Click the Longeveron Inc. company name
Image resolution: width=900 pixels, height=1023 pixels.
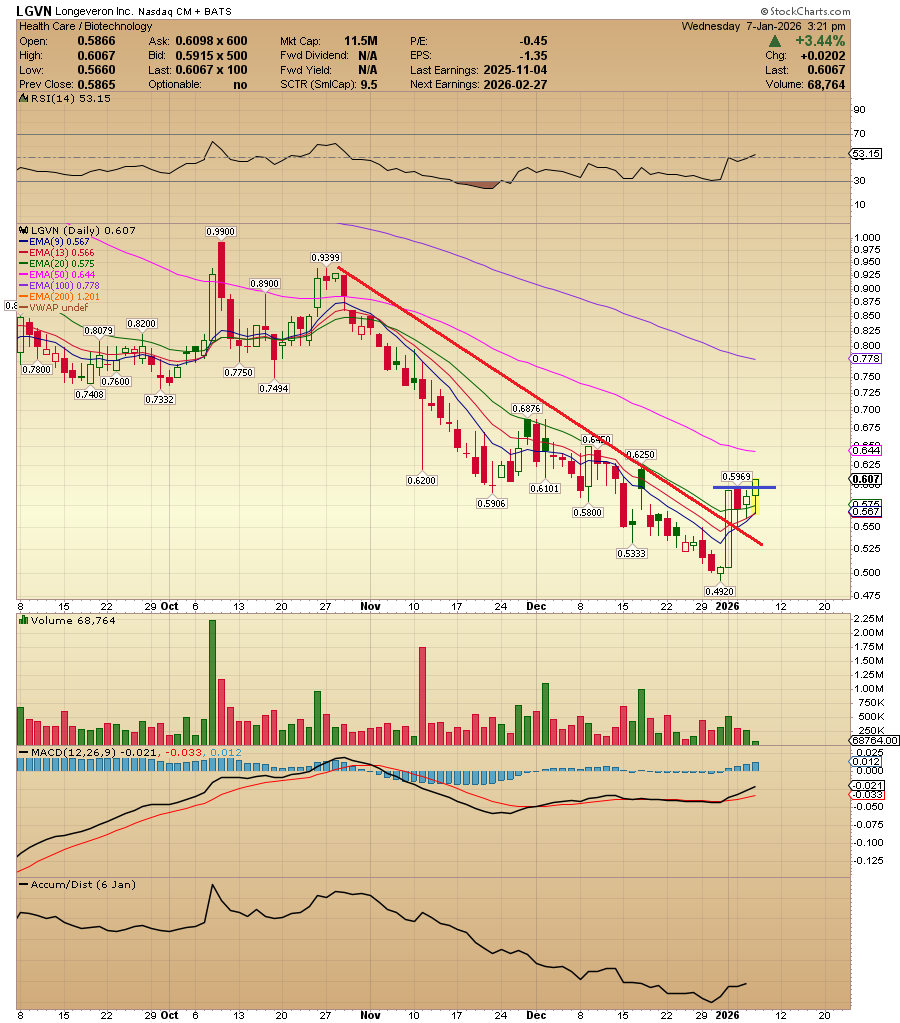(x=94, y=12)
